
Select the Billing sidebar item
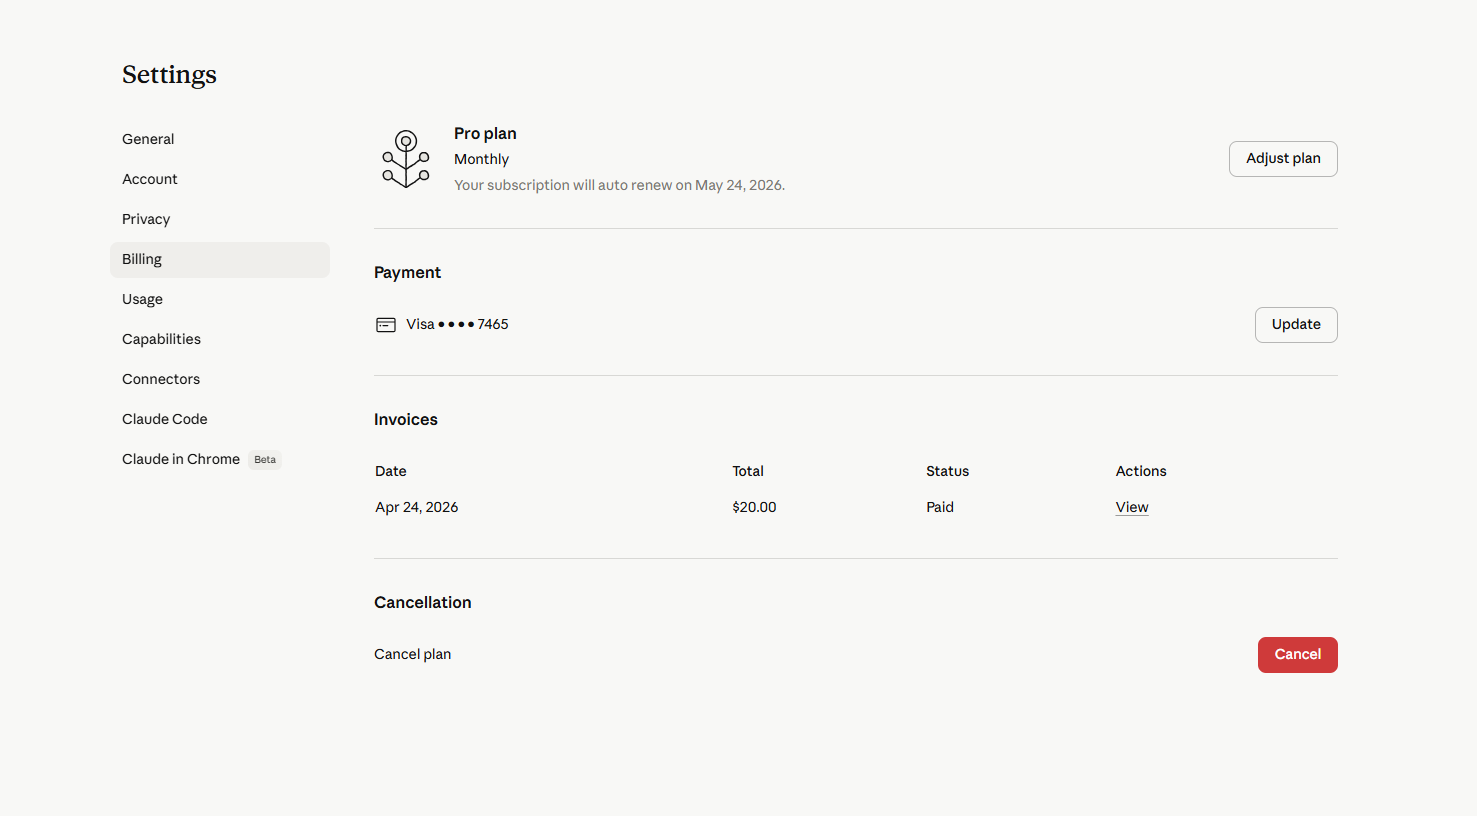click(142, 259)
